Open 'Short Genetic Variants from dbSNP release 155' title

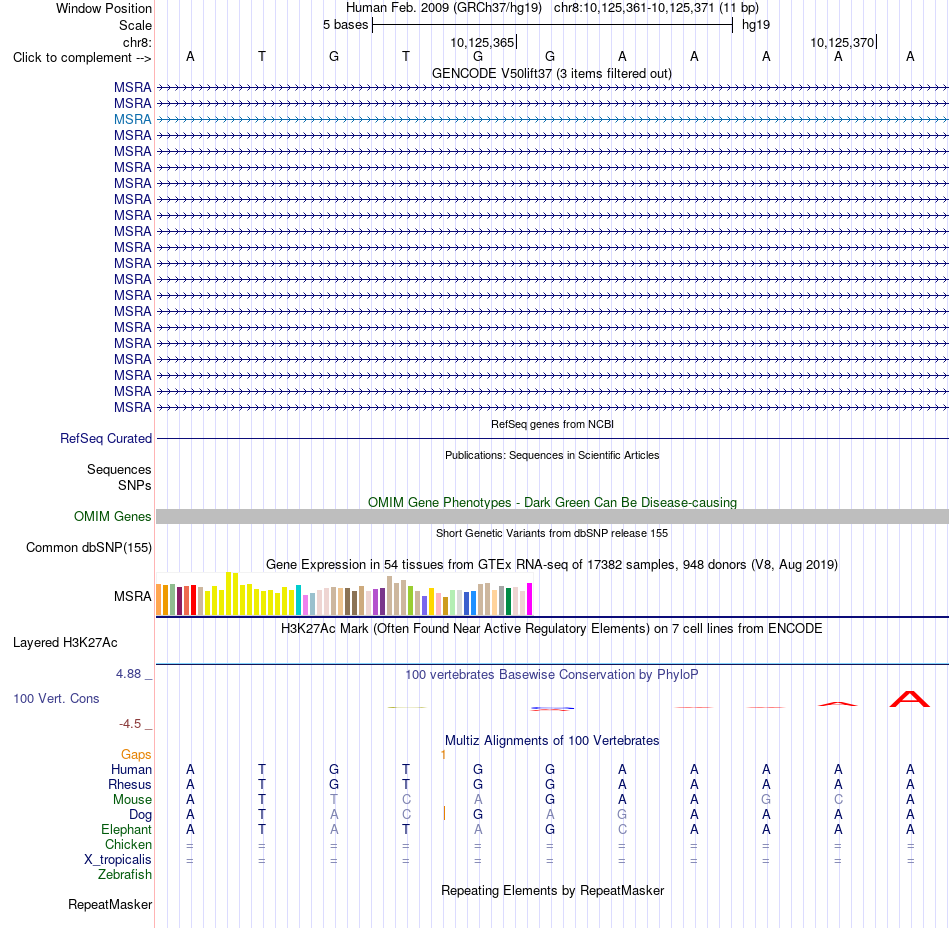coord(552,533)
